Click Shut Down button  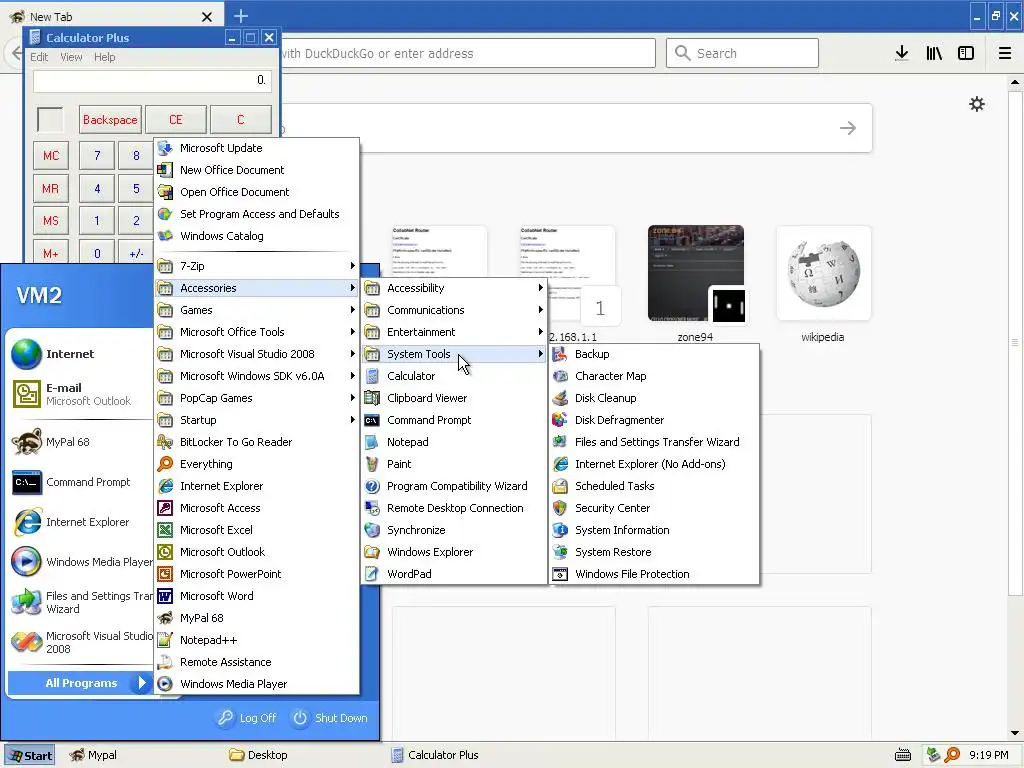[x=330, y=718]
